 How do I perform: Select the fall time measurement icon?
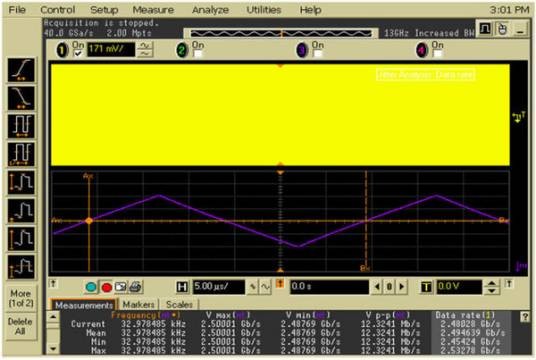tap(21, 98)
